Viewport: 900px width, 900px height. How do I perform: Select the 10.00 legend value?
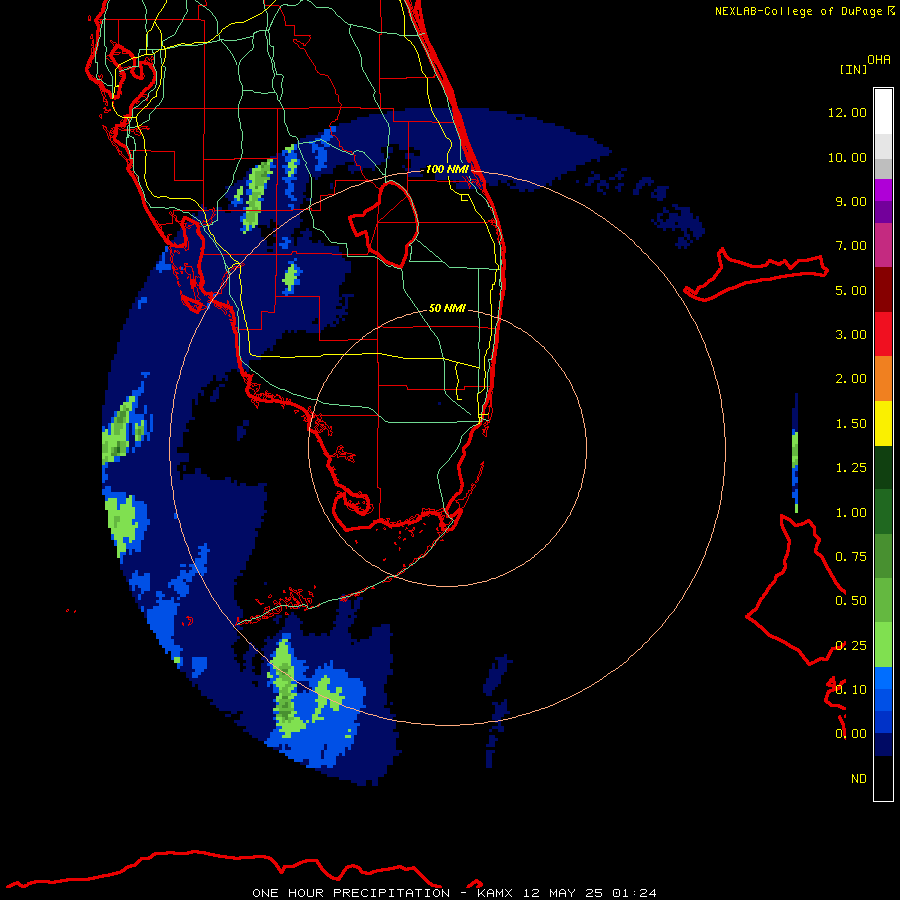[x=847, y=157]
